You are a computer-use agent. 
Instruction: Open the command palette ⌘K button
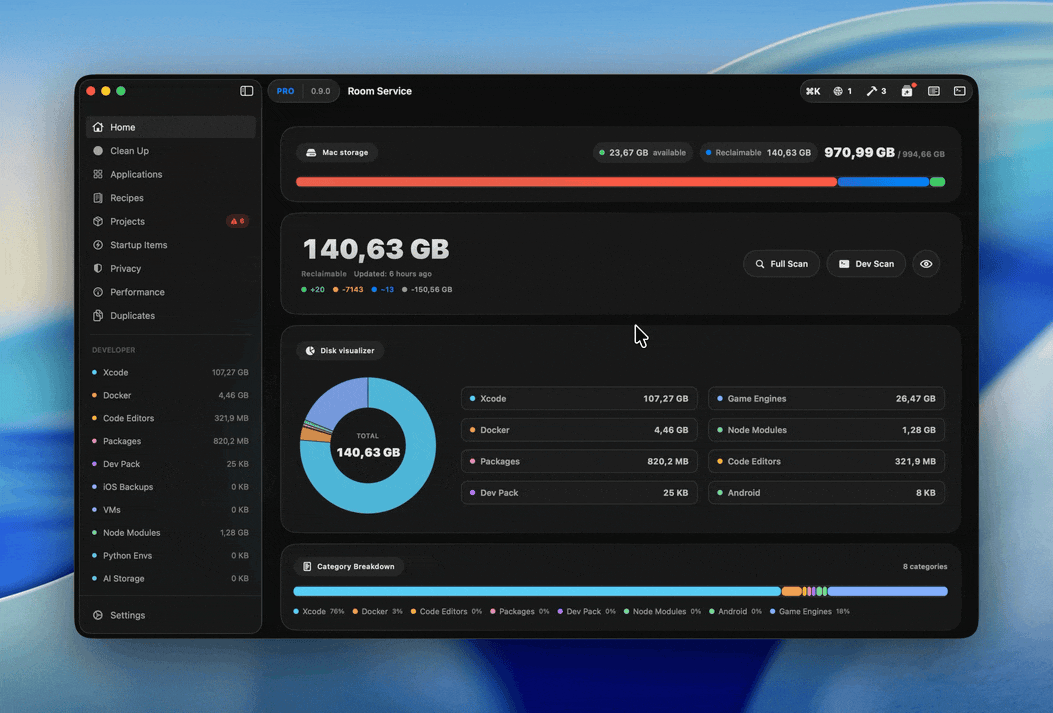point(813,91)
